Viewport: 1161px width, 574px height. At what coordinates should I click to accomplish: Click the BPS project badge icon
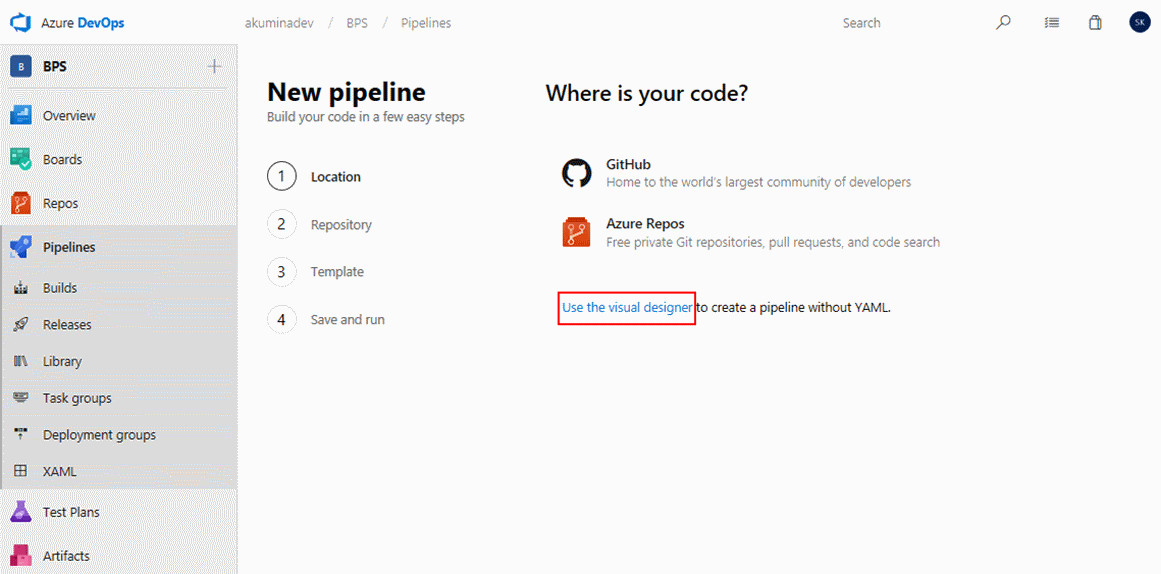[x=21, y=67]
